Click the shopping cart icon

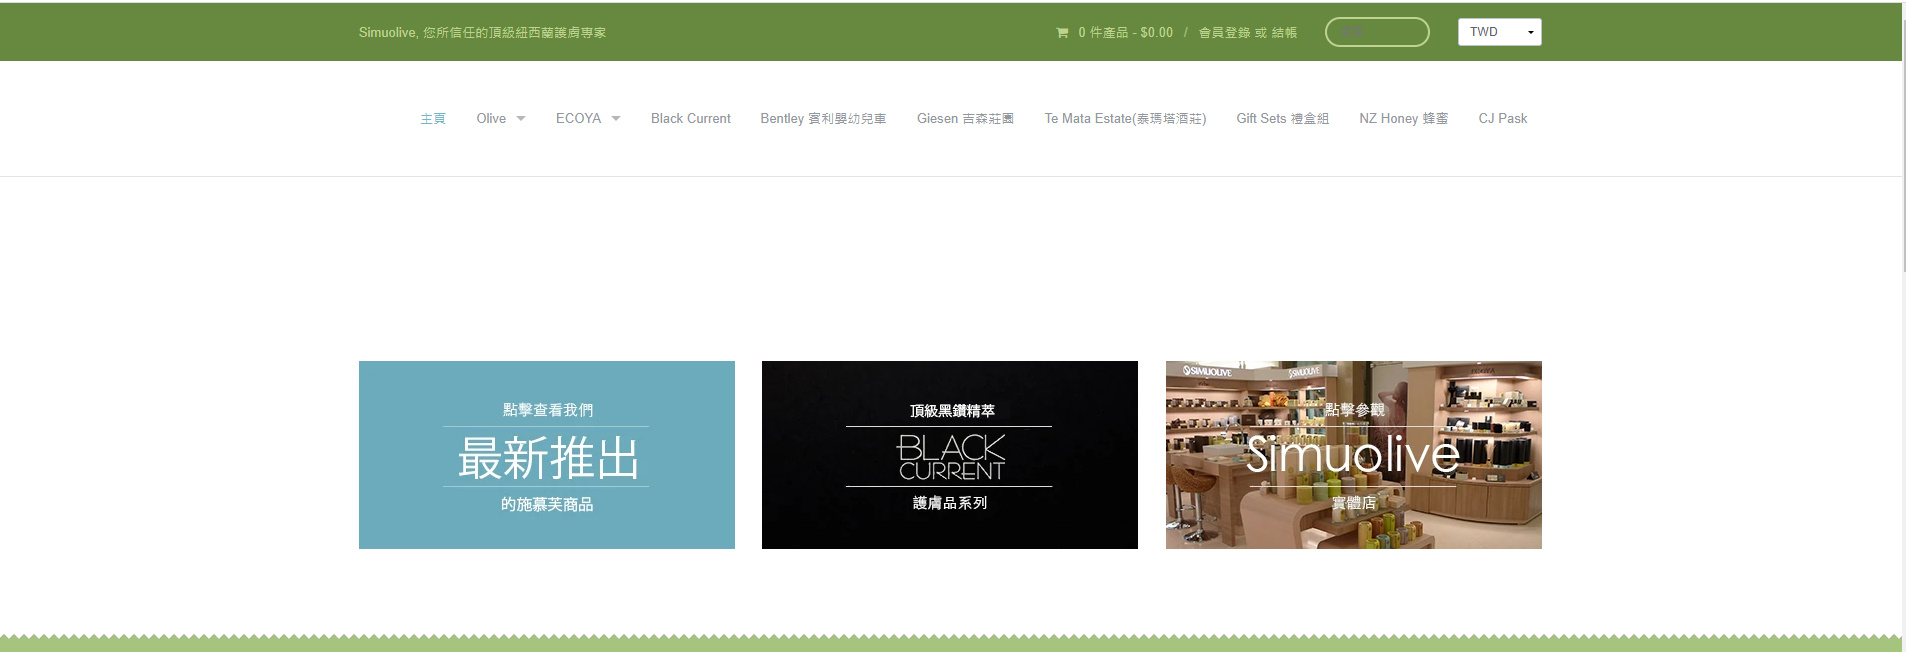(x=1062, y=33)
